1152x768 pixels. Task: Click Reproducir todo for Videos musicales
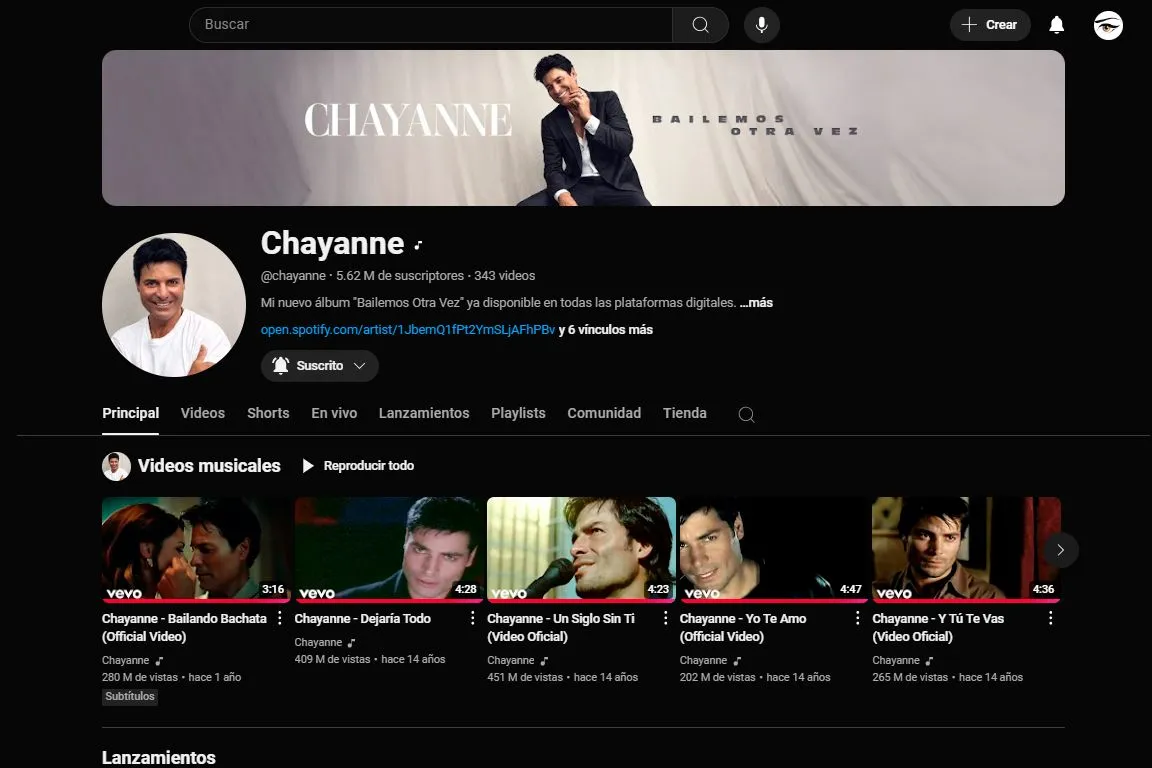coord(358,466)
